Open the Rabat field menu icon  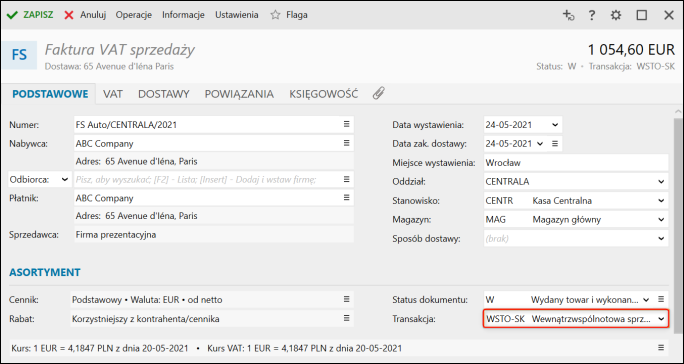click(x=346, y=318)
